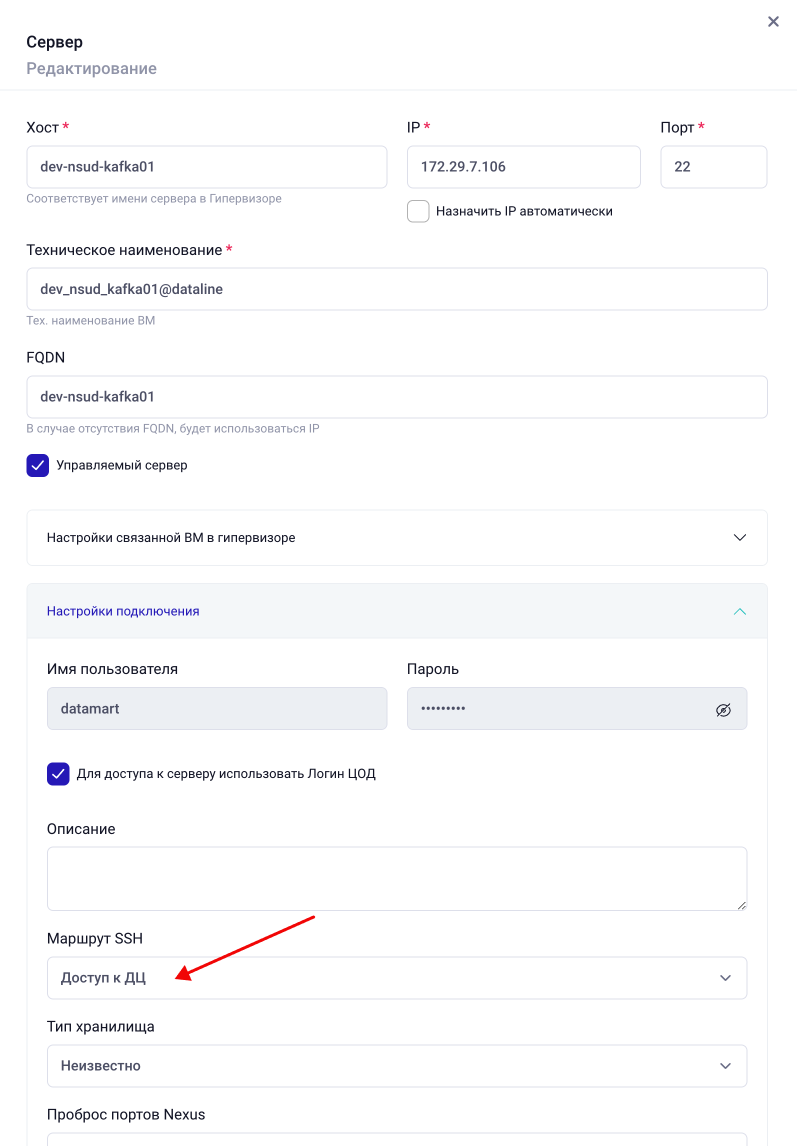Click the Хост input field

pos(206,167)
